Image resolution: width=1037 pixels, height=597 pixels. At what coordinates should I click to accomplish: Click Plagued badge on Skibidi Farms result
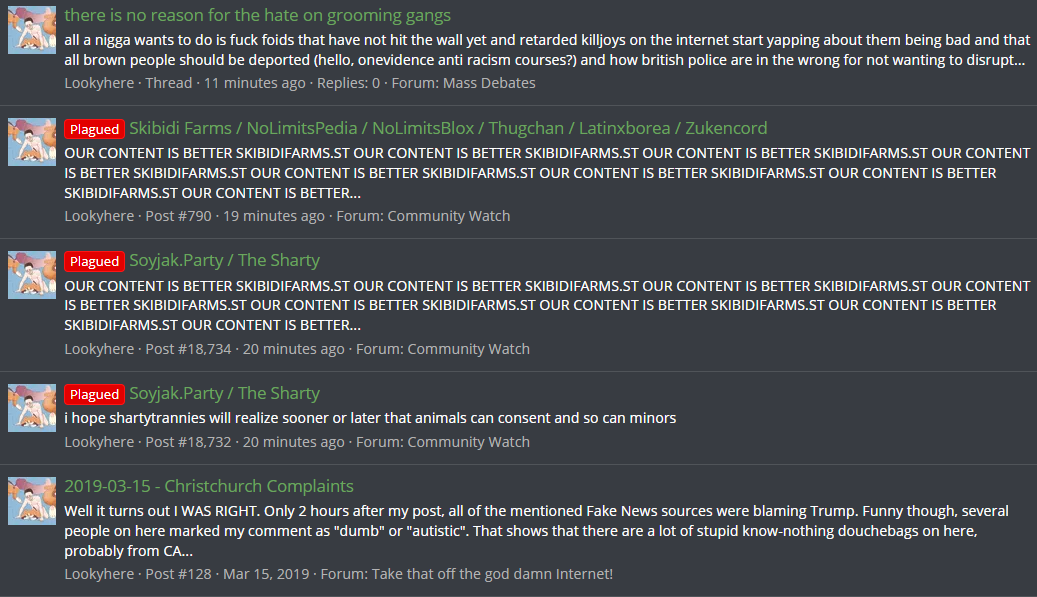tap(95, 129)
